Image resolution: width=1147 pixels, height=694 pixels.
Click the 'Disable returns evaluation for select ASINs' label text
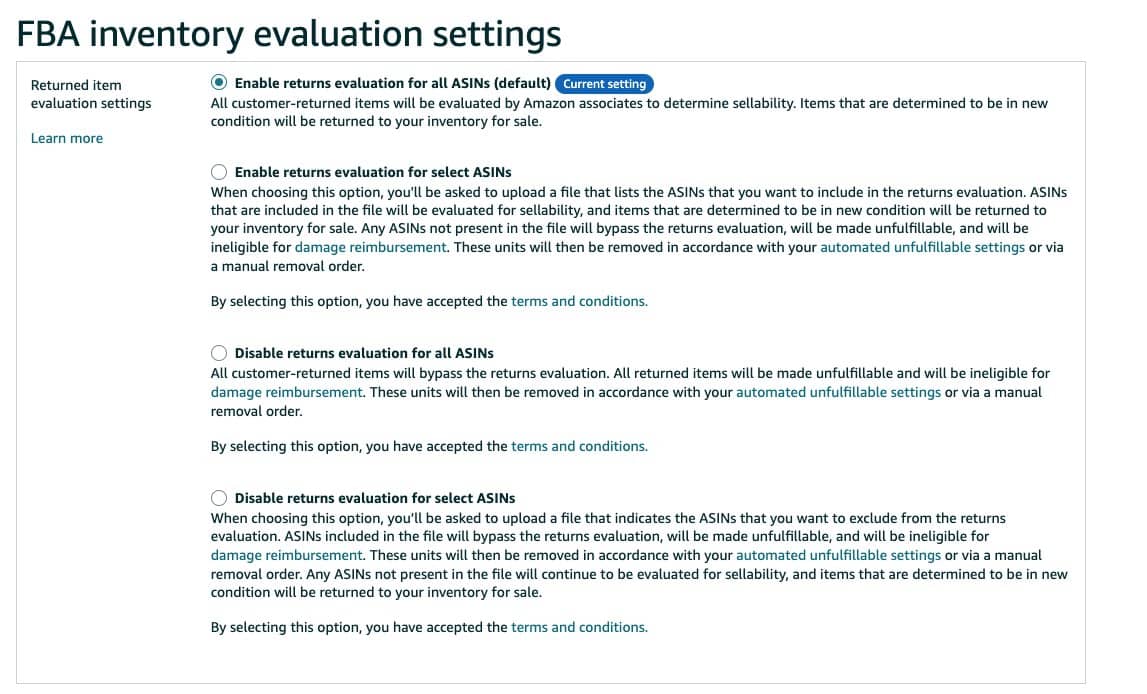click(375, 498)
